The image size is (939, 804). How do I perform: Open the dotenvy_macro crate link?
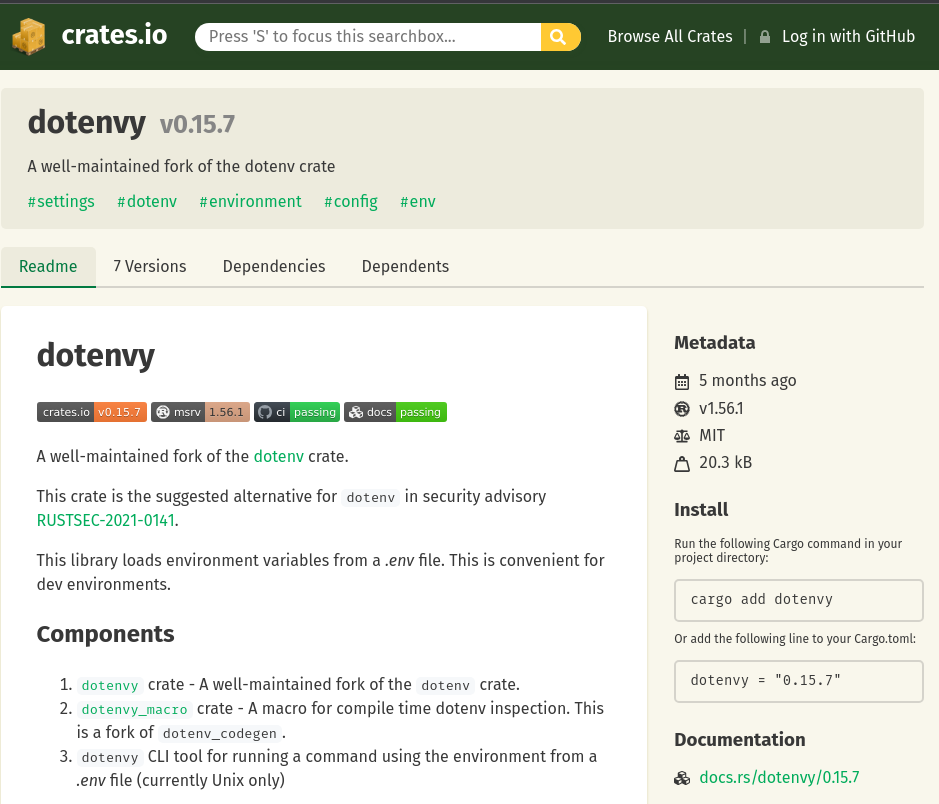click(x=134, y=709)
